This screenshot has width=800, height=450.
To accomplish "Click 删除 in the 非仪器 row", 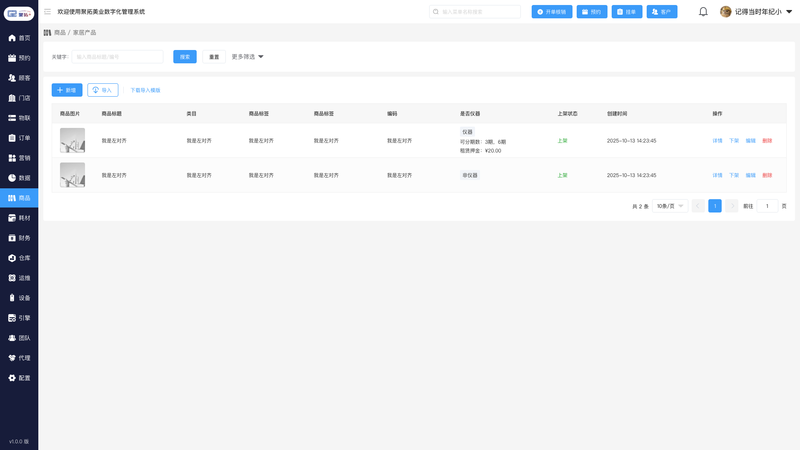I will (767, 175).
